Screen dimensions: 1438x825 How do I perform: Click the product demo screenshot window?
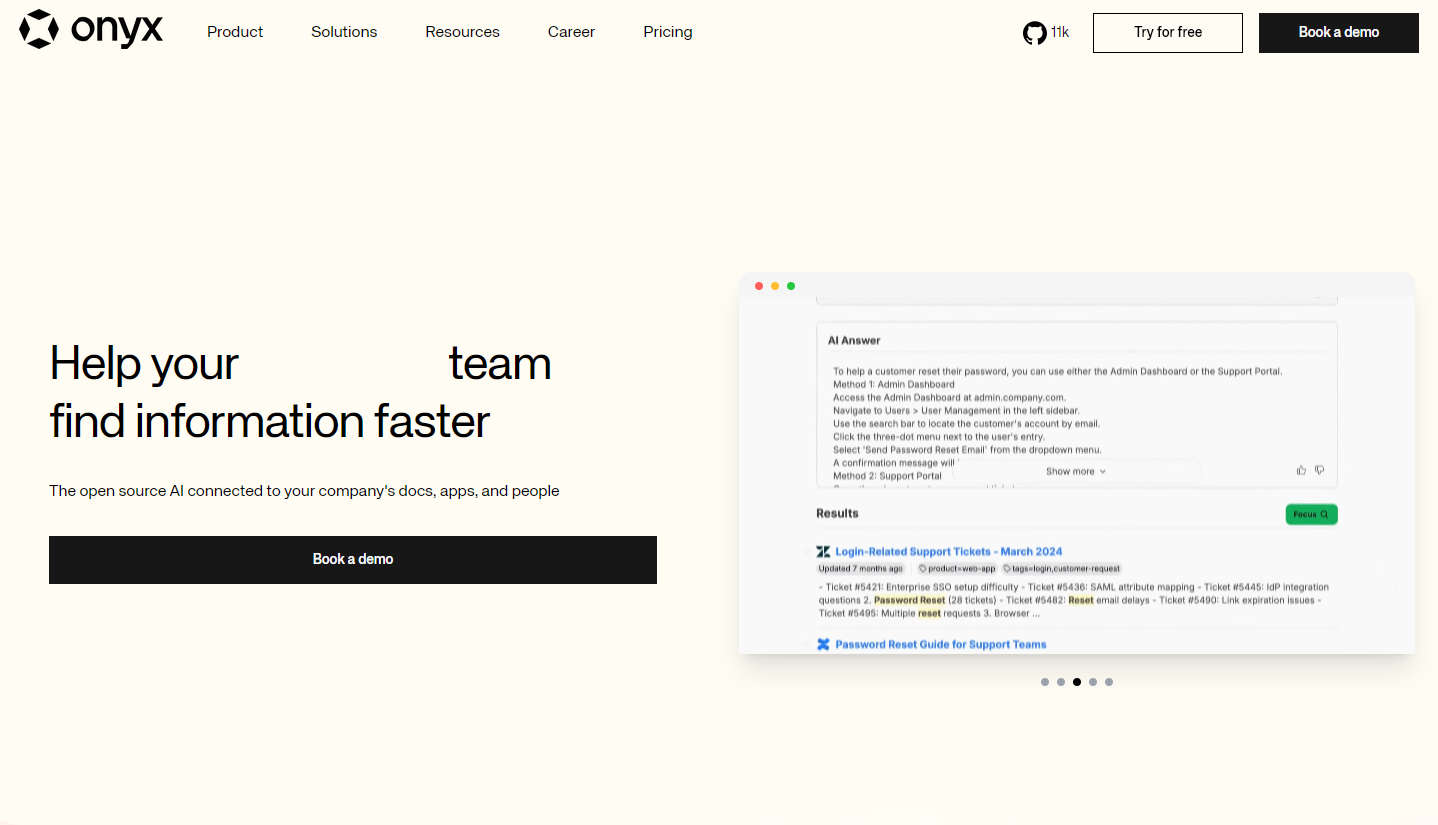(1077, 463)
